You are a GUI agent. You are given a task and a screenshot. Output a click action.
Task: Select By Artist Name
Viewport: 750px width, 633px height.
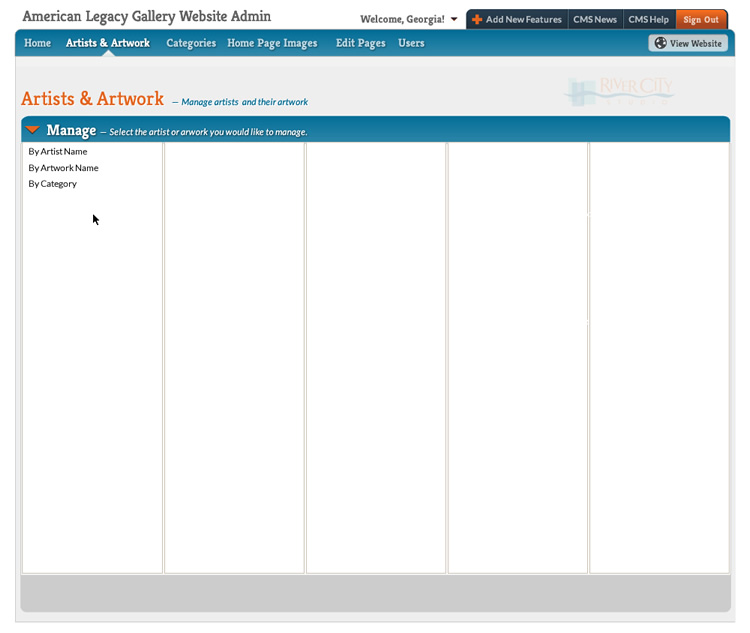[58, 152]
